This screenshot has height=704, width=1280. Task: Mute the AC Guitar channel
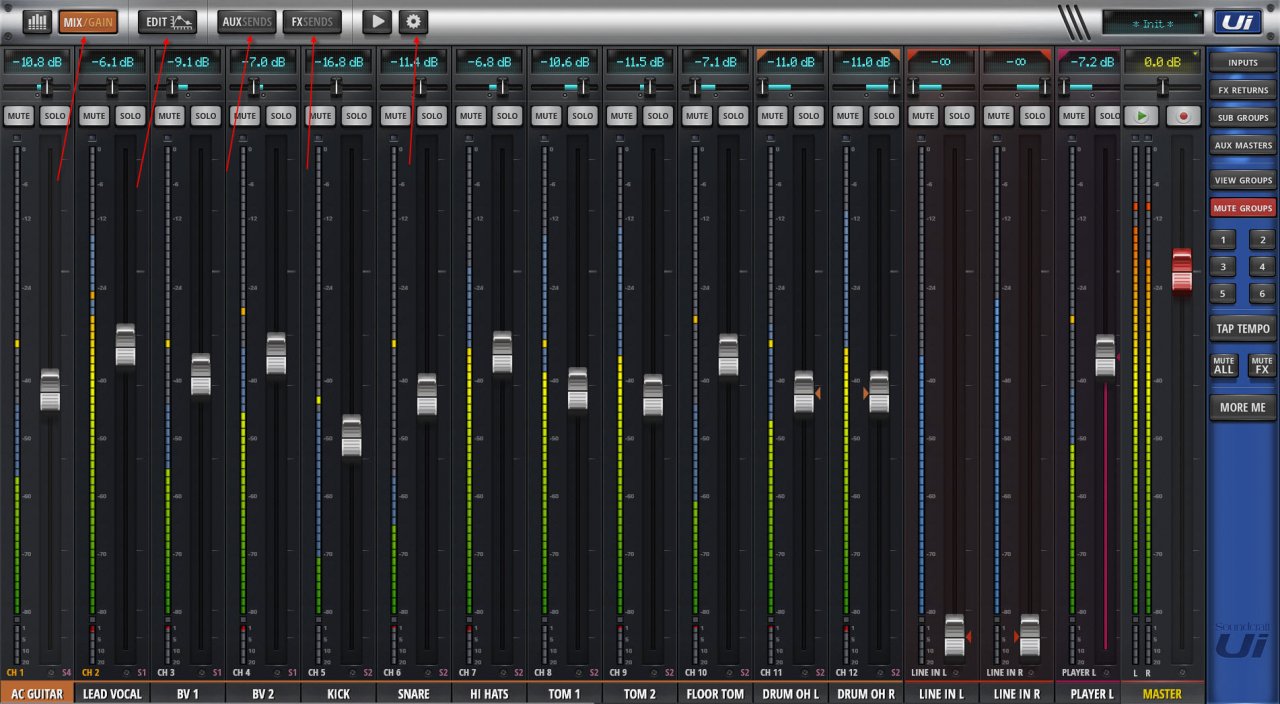click(x=19, y=116)
